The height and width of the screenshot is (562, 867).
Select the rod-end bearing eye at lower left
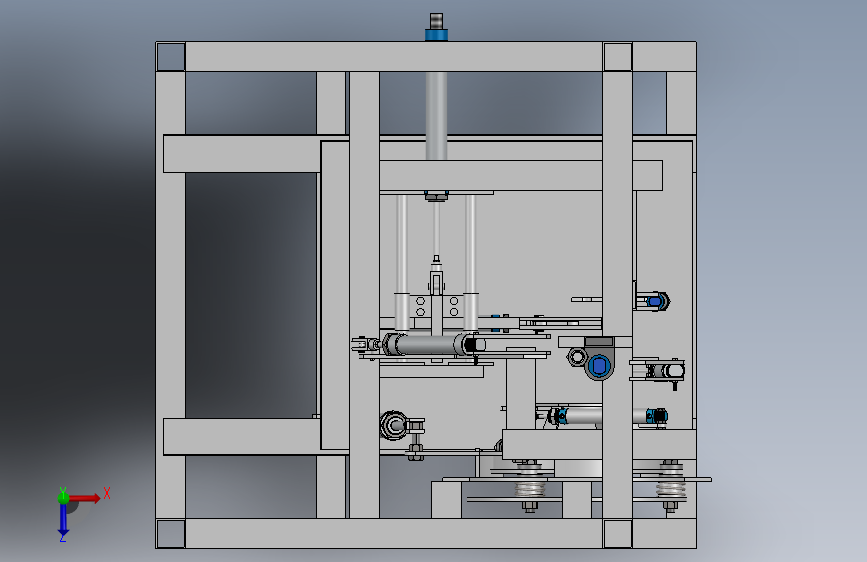click(393, 425)
